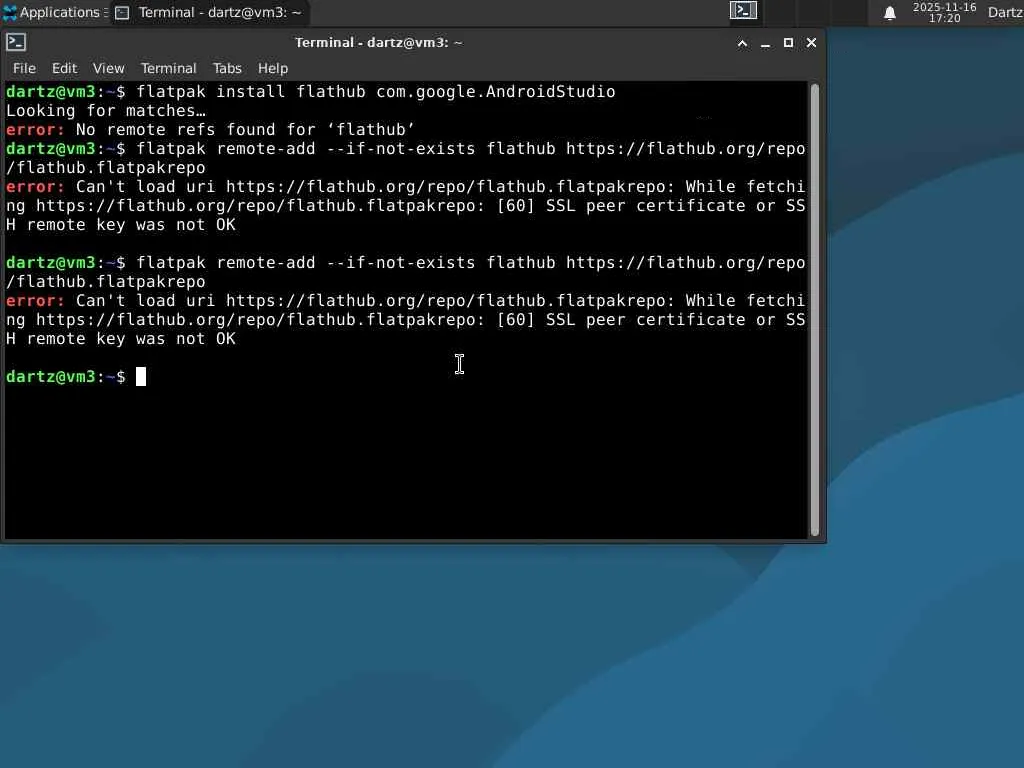Open the View menu
1024x768 pixels.
point(108,68)
